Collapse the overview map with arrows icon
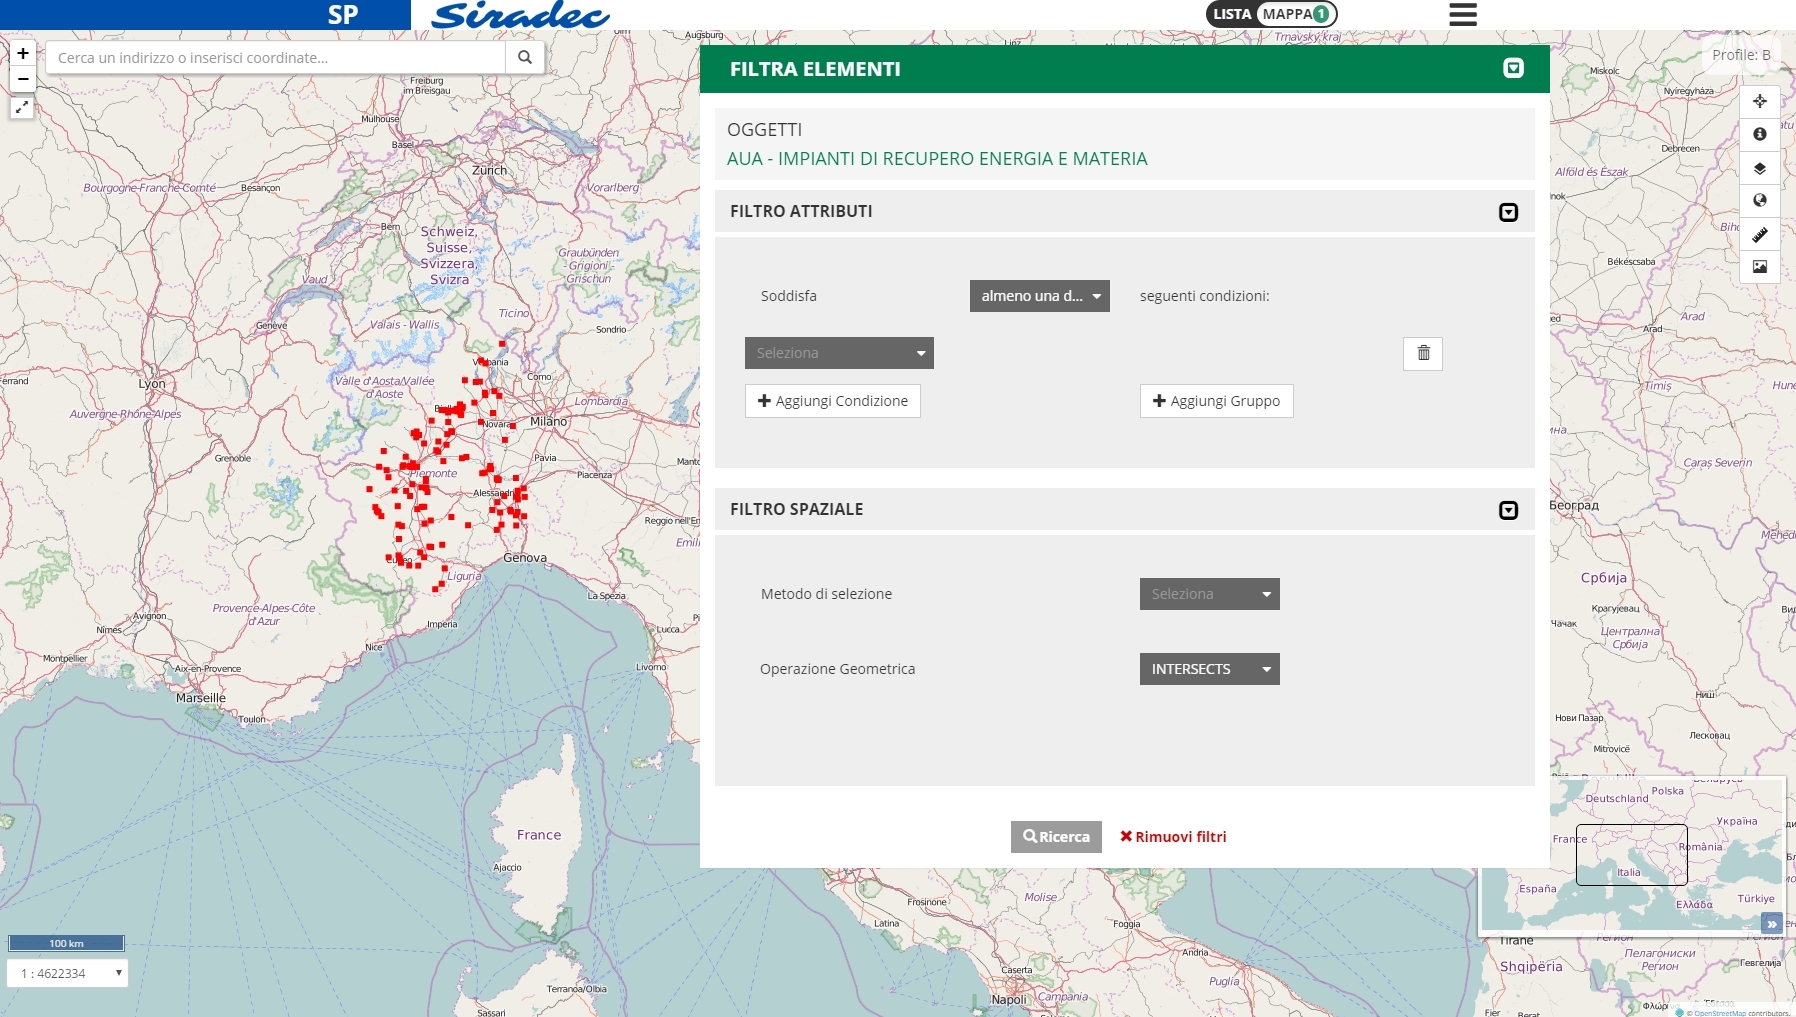Screen dimensions: 1796x1017 click(x=1772, y=923)
